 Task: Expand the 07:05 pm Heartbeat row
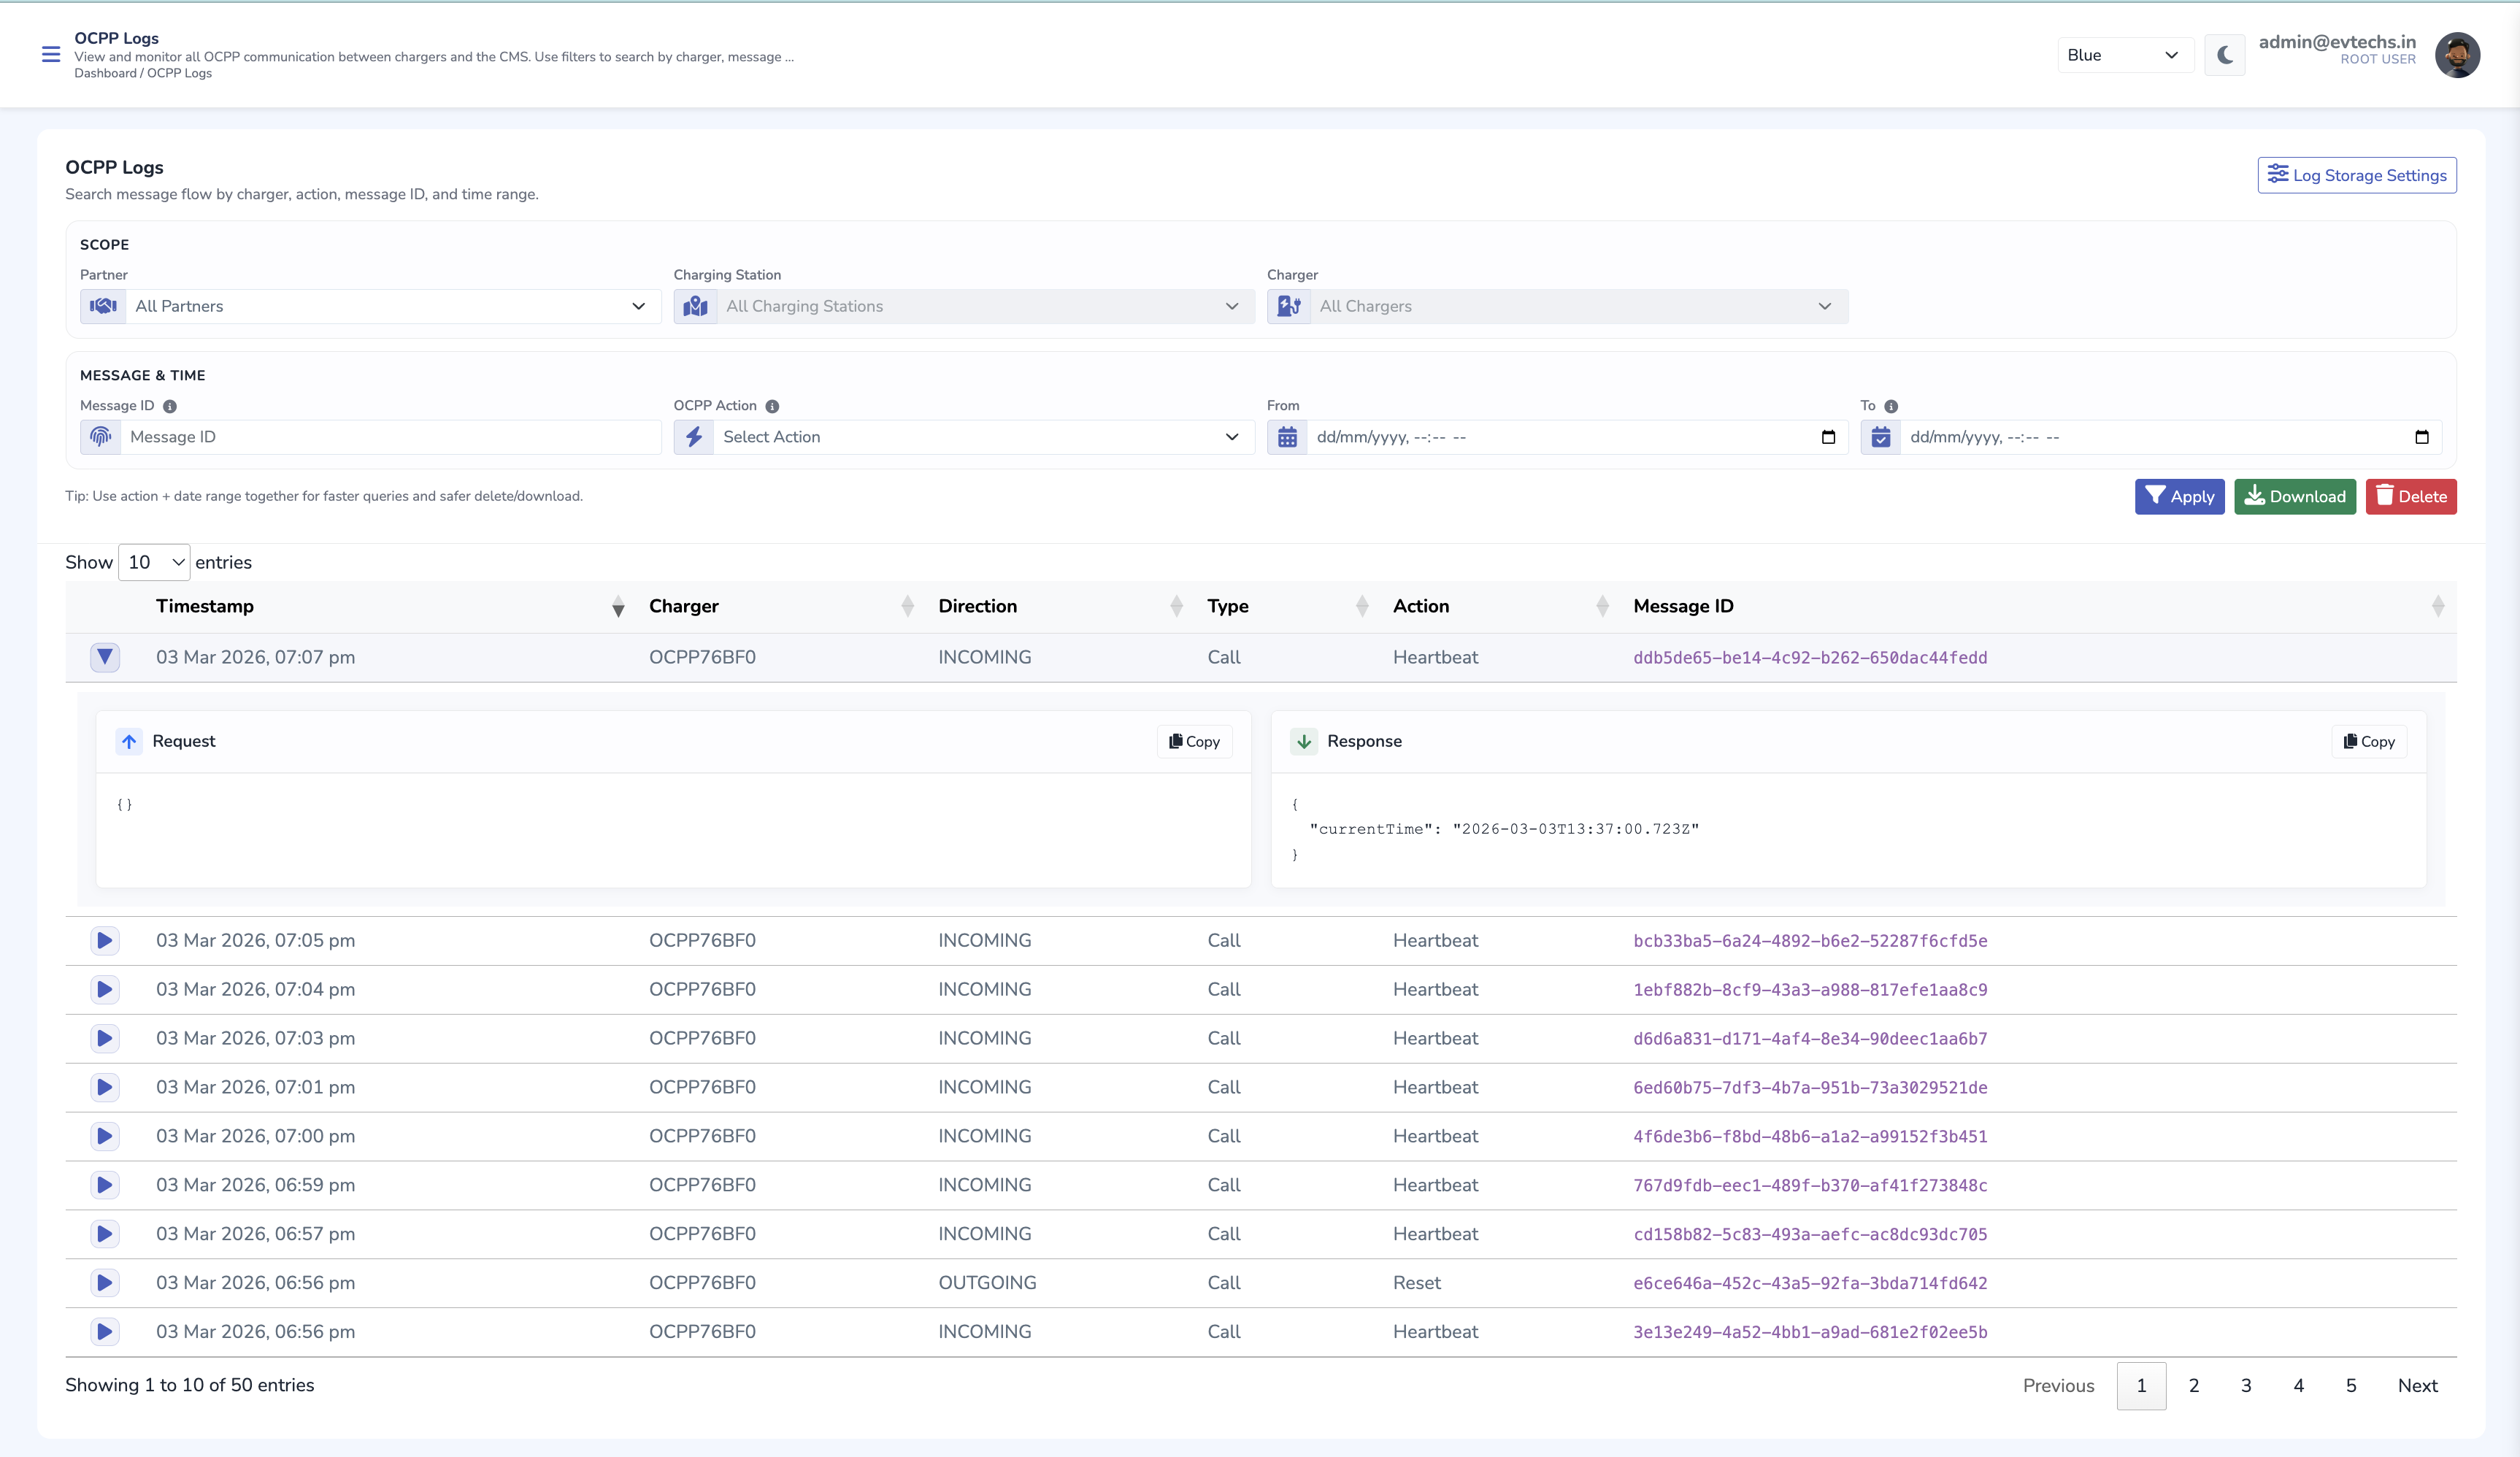pyautogui.click(x=104, y=940)
